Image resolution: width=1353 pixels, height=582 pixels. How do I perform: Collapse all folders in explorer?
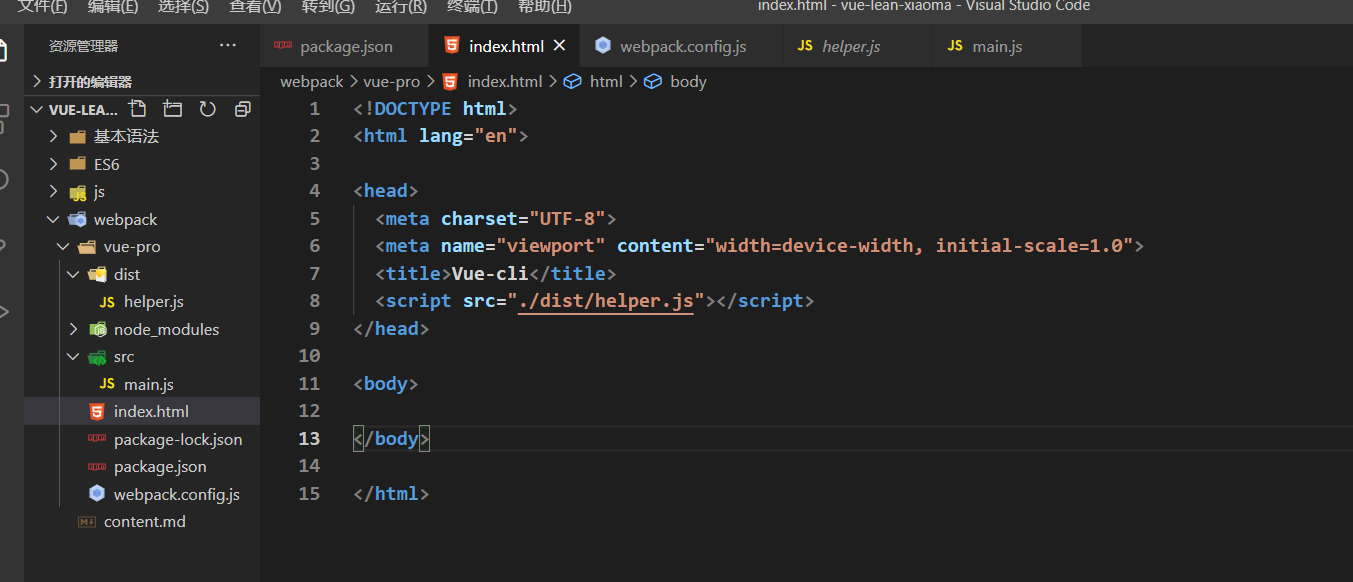coord(243,109)
